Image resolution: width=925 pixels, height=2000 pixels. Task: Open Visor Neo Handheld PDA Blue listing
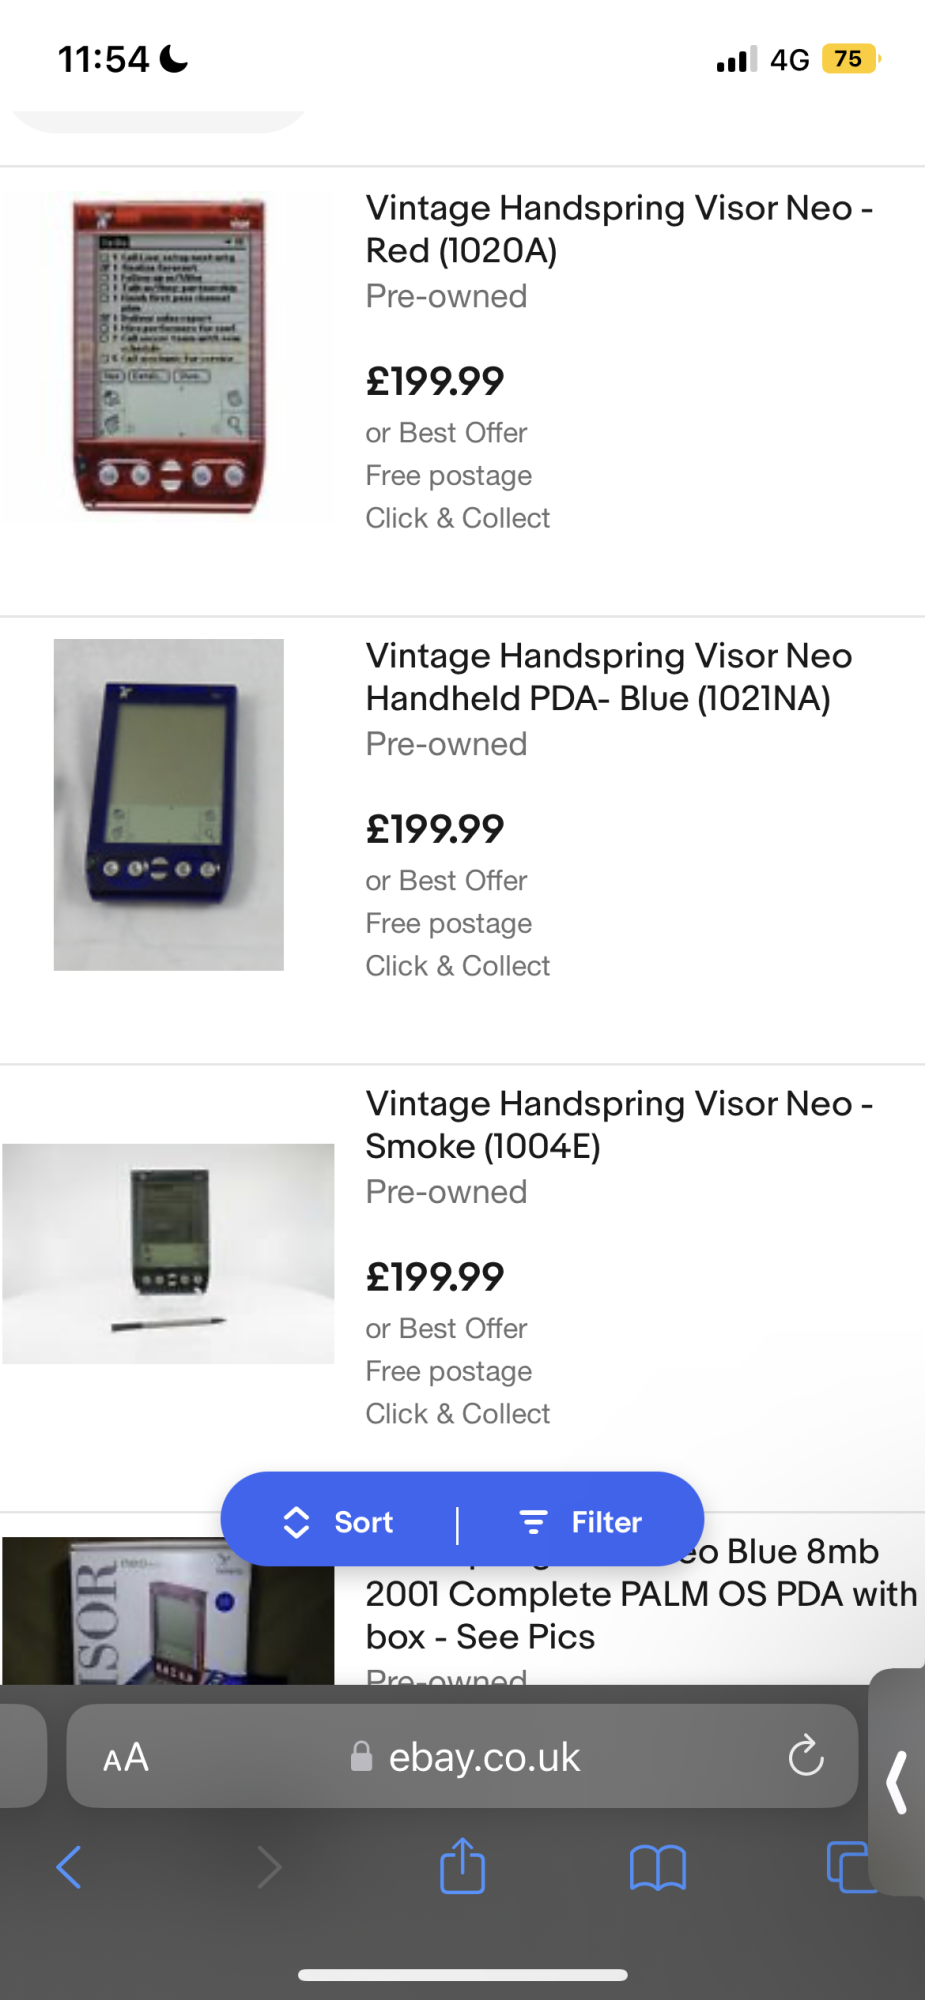608,677
